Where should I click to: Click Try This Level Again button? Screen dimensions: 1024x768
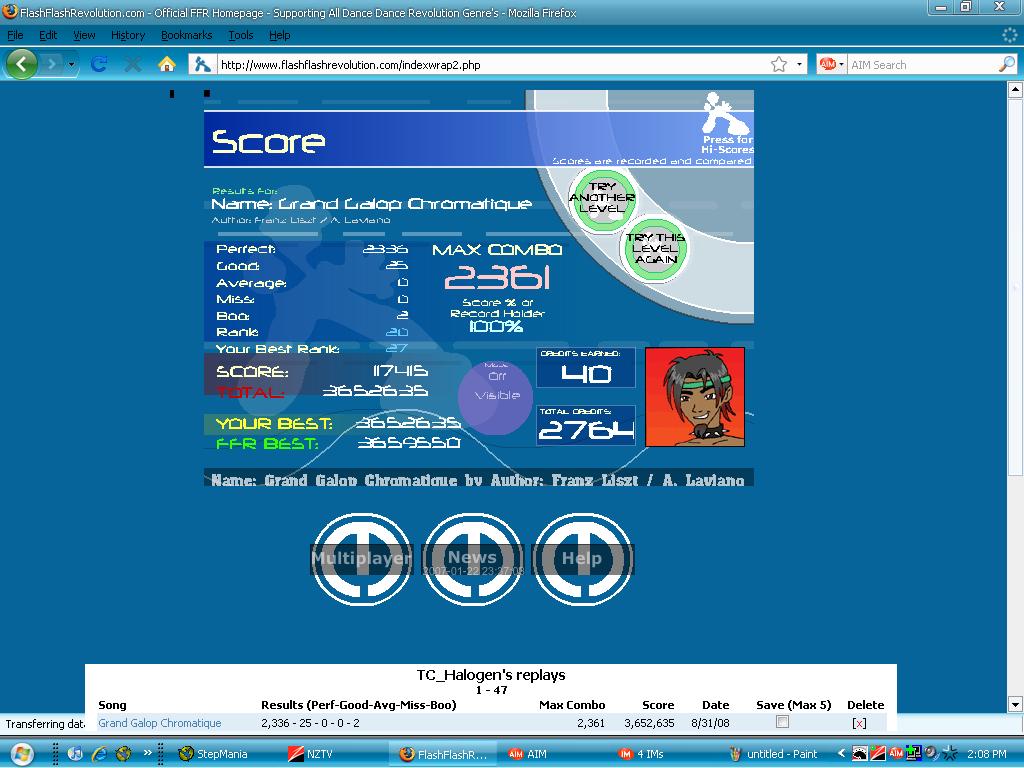tap(655, 249)
